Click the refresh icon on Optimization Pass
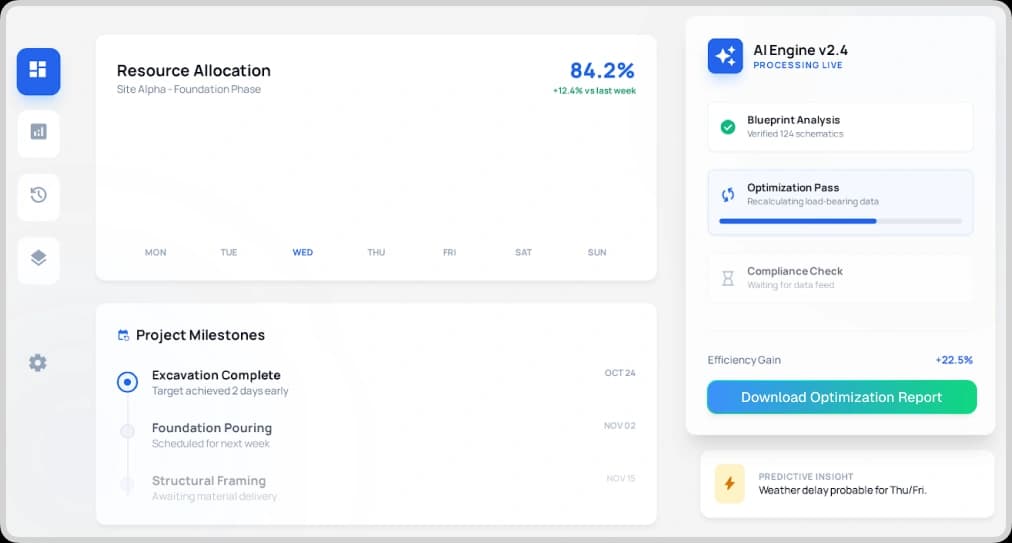Viewport: 1012px width, 543px height. pyautogui.click(x=728, y=194)
